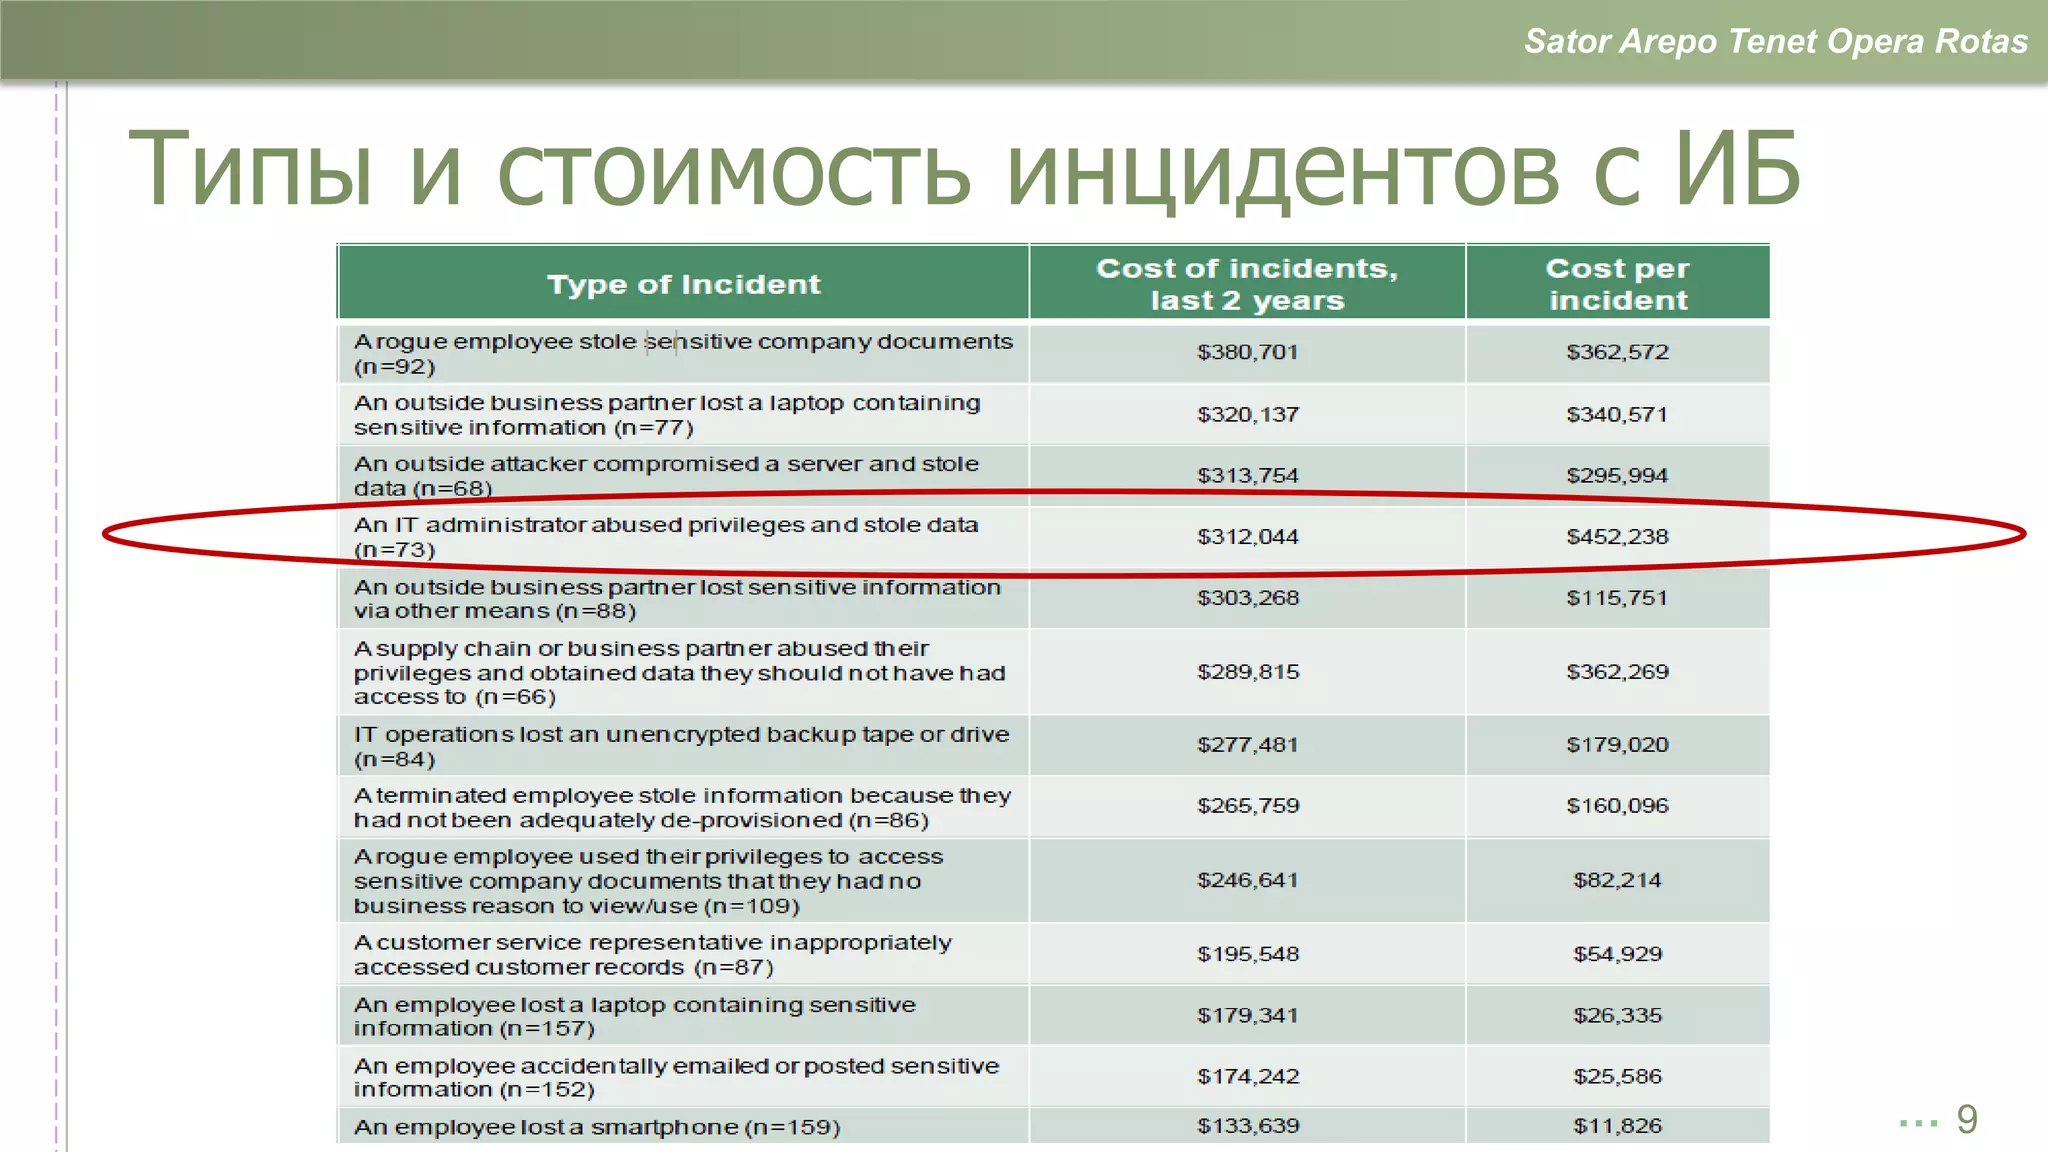This screenshot has height=1152, width=2048.
Task: Click the $313,754 cell
Action: click(x=1247, y=475)
